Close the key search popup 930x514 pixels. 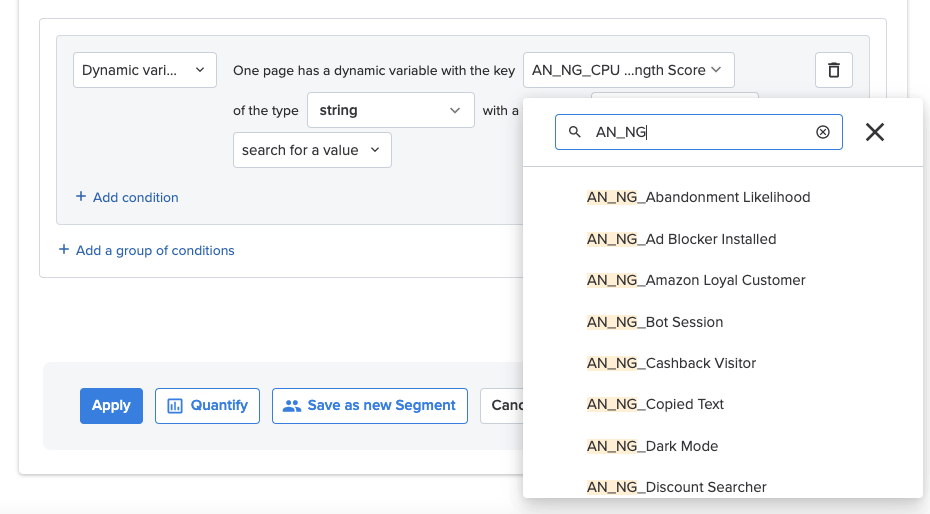pos(875,132)
